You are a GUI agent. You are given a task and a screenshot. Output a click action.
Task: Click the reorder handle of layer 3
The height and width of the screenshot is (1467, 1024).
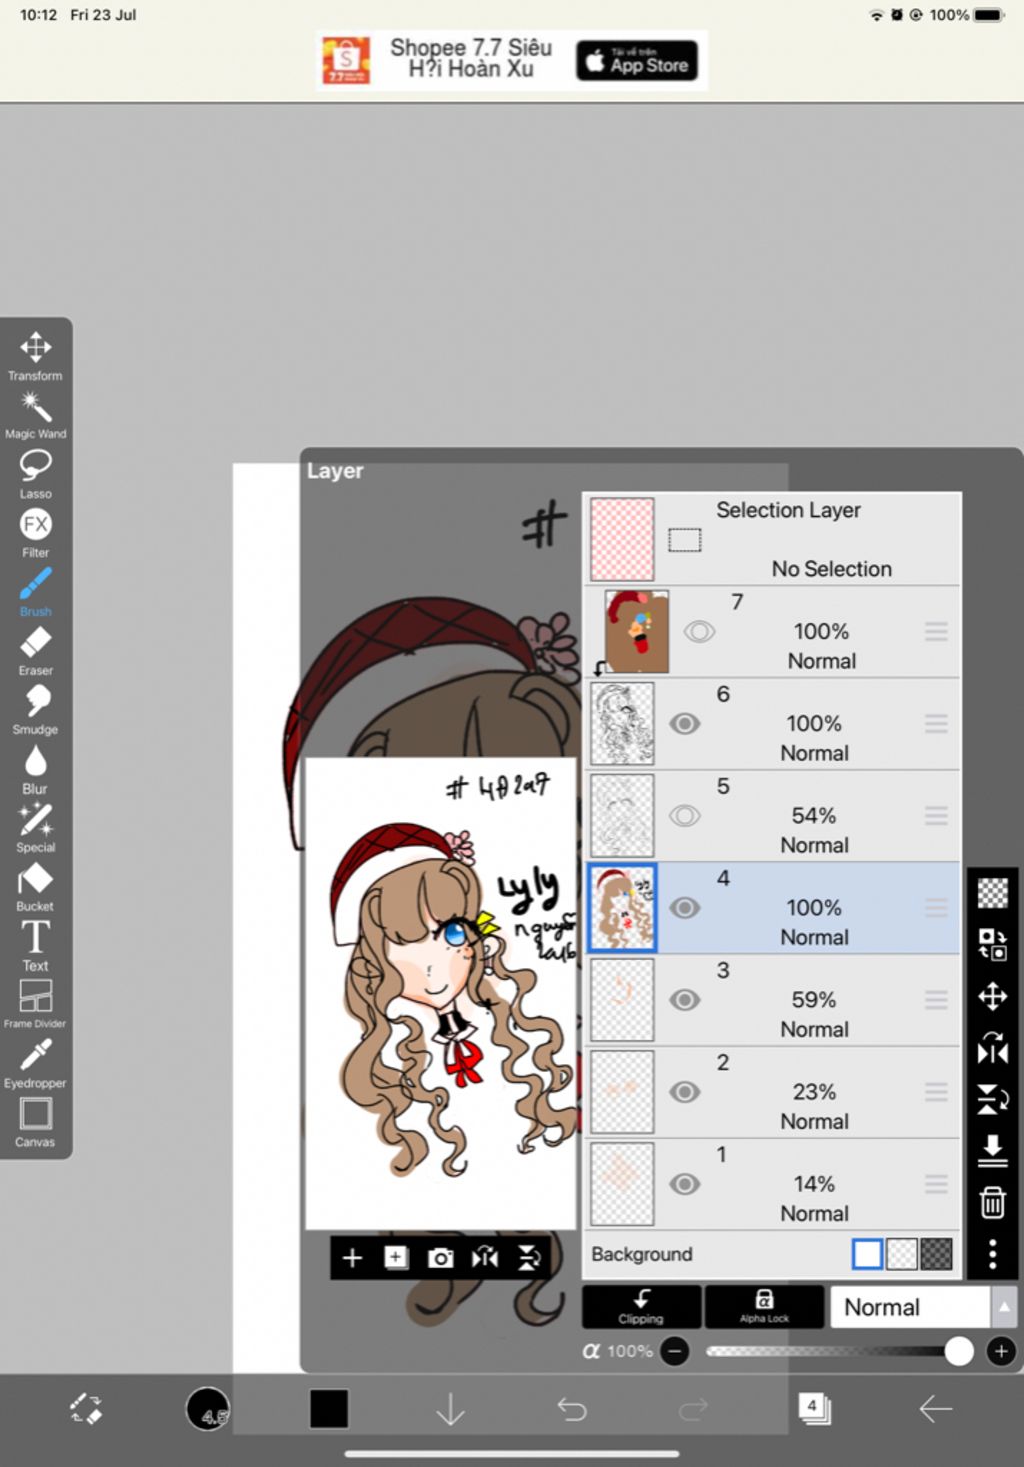coord(936,1000)
